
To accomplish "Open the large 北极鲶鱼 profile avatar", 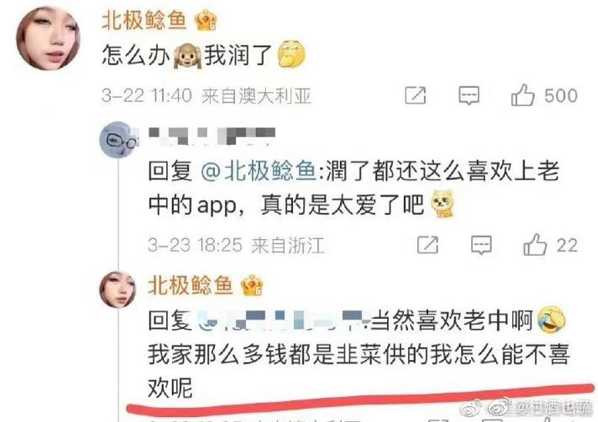I will tap(48, 38).
